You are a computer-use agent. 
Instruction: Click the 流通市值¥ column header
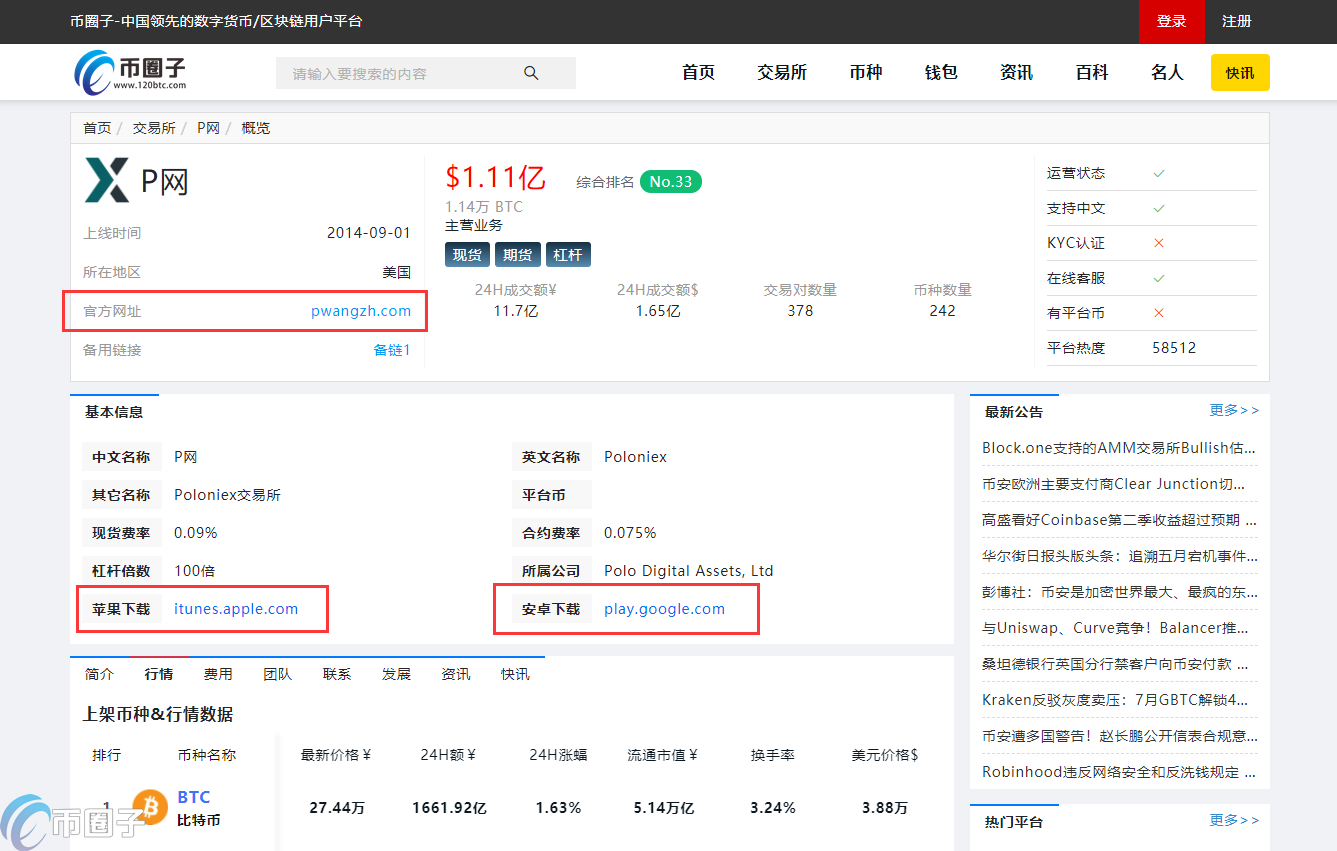click(662, 755)
